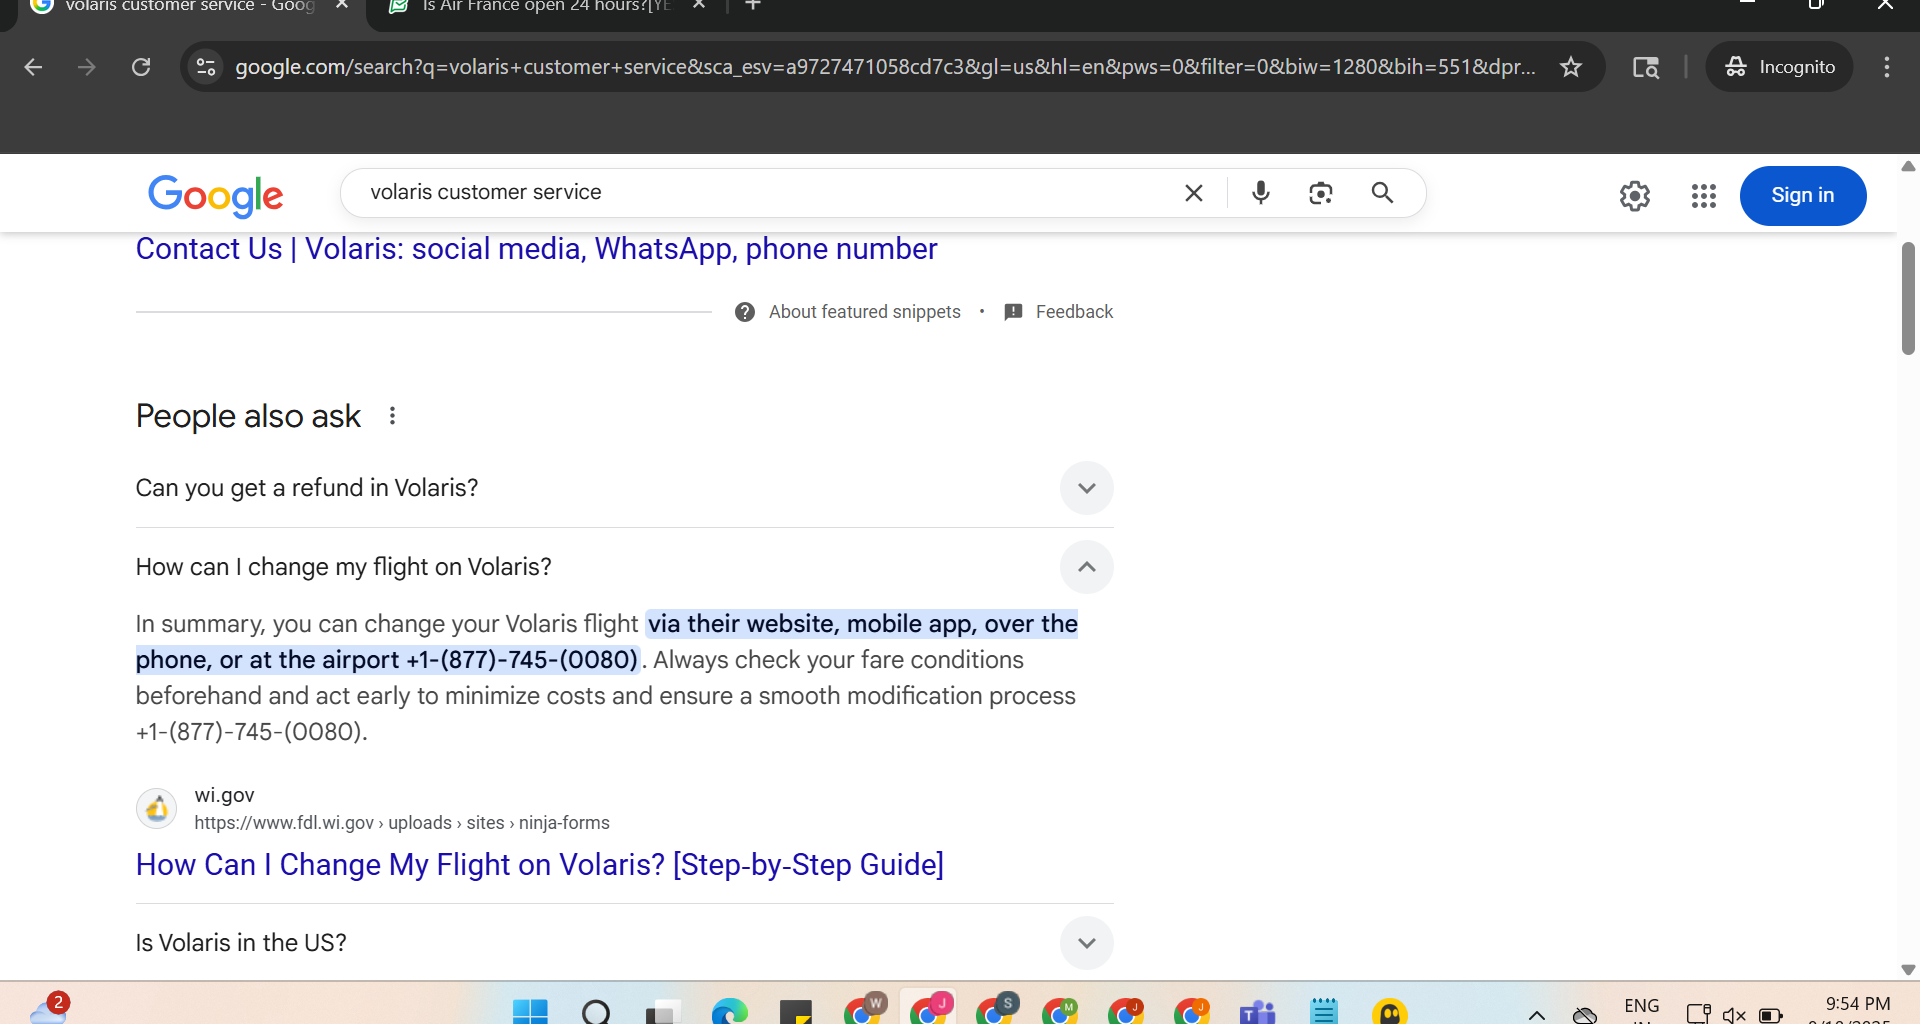The image size is (1920, 1024).
Task: Launch Microsoft Edge from taskbar
Action: click(x=729, y=1012)
